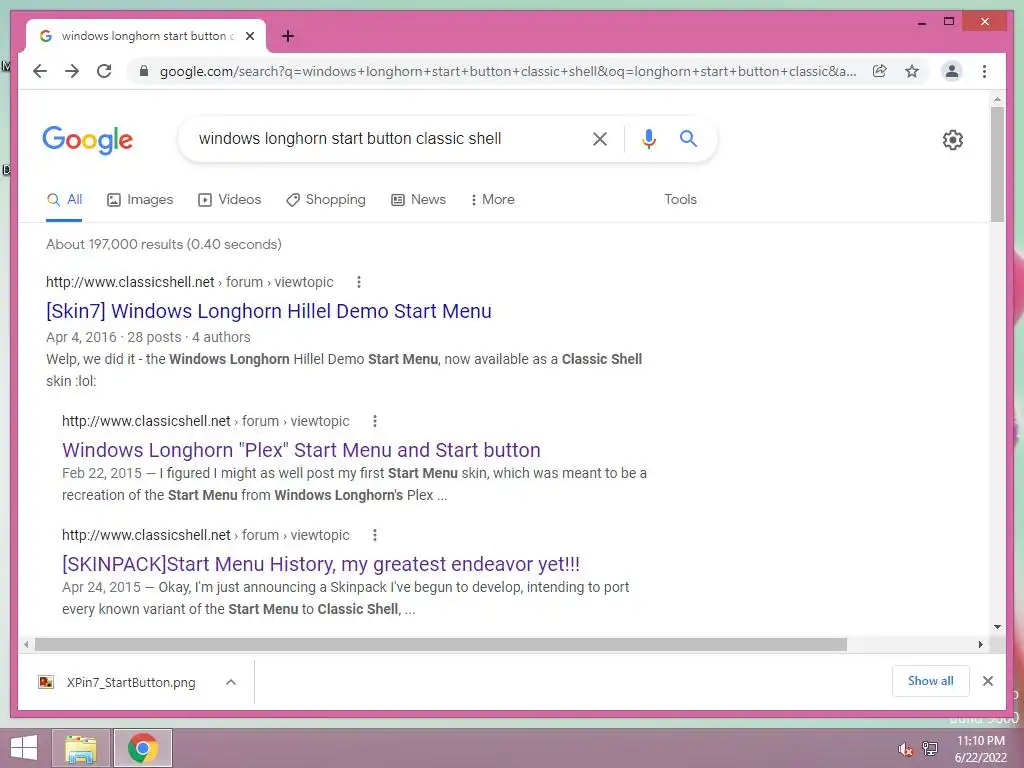Open '[Skin7] Windows Longhorn Hillel Demo Start Menu' result
The width and height of the screenshot is (1024, 768).
pyautogui.click(x=268, y=311)
